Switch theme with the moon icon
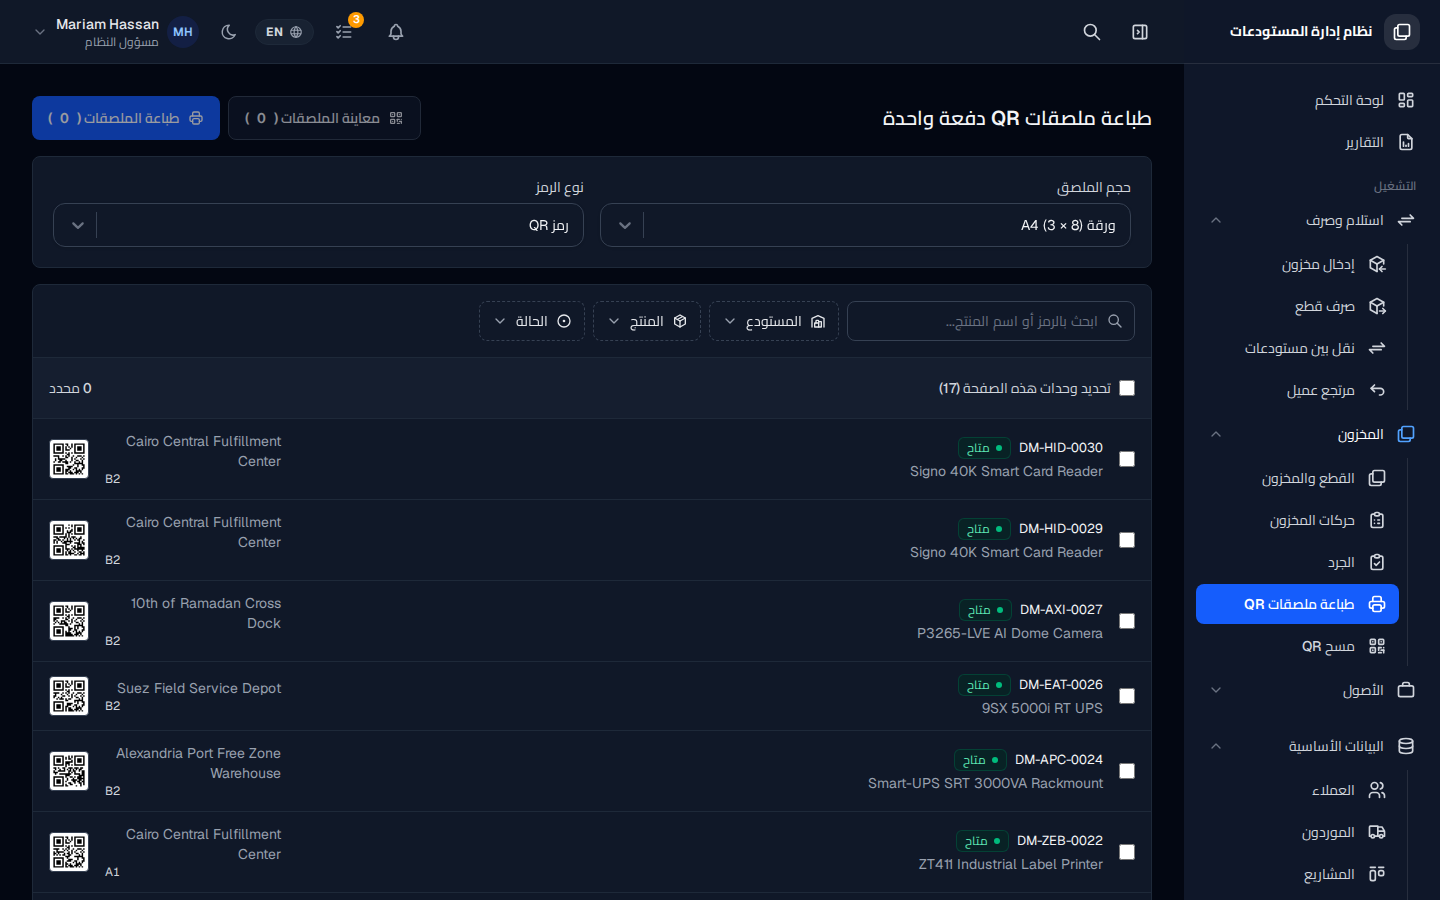This screenshot has width=1440, height=900. tap(229, 32)
